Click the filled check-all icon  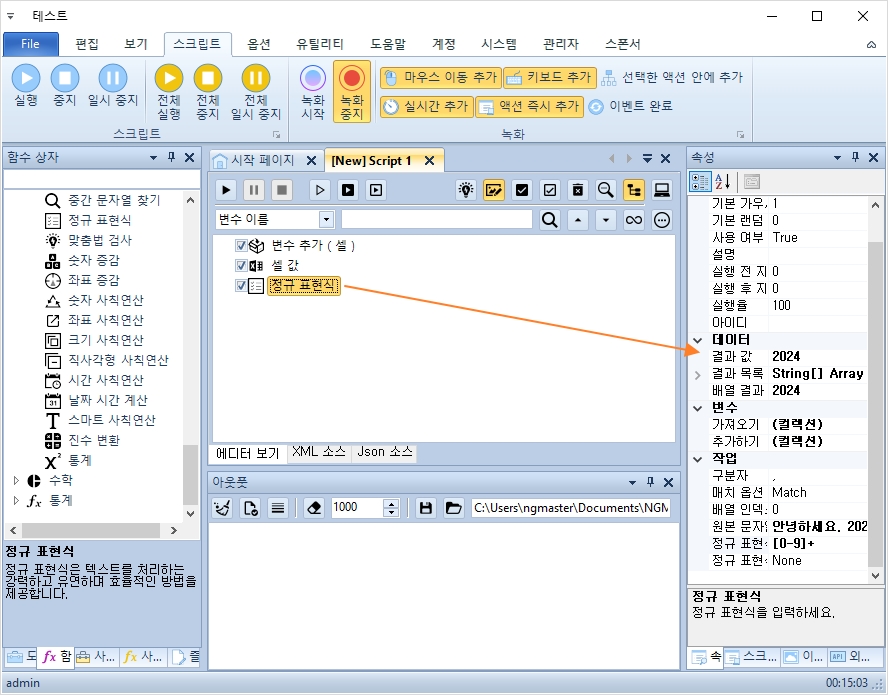coord(522,190)
